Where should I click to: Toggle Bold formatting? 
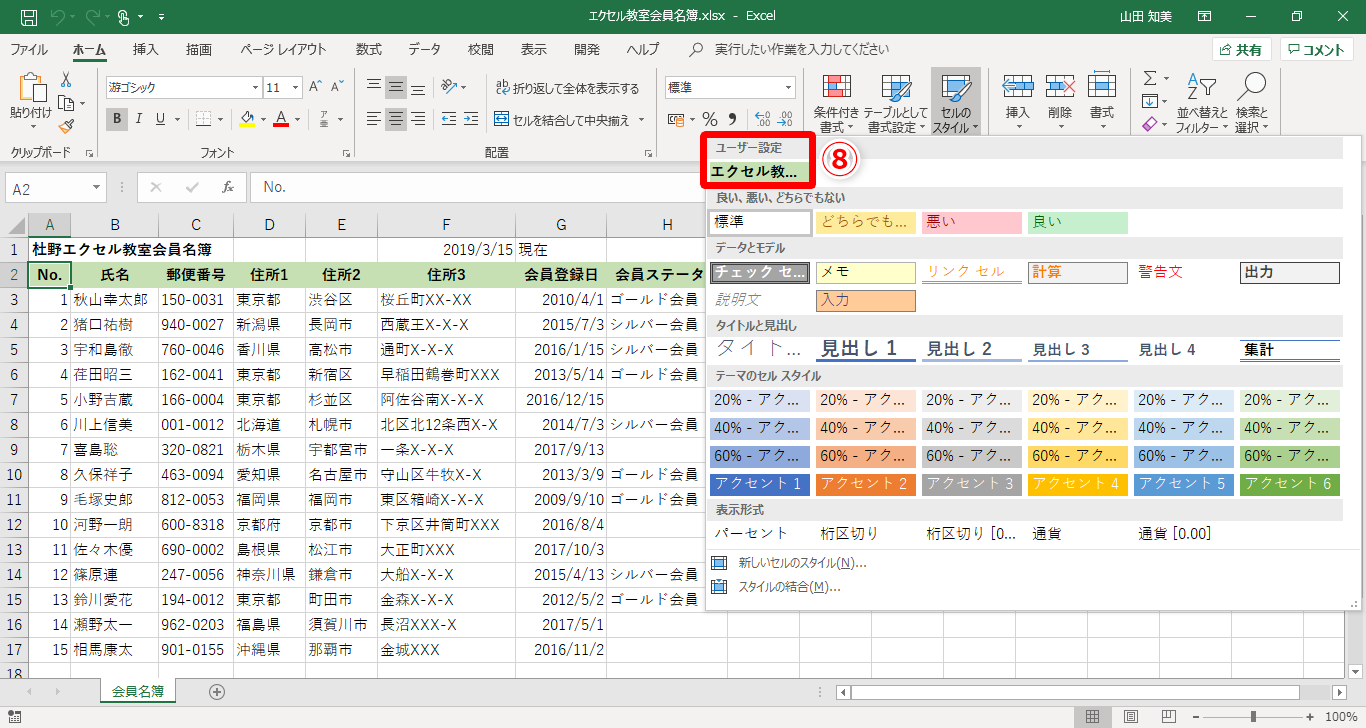click(x=117, y=119)
